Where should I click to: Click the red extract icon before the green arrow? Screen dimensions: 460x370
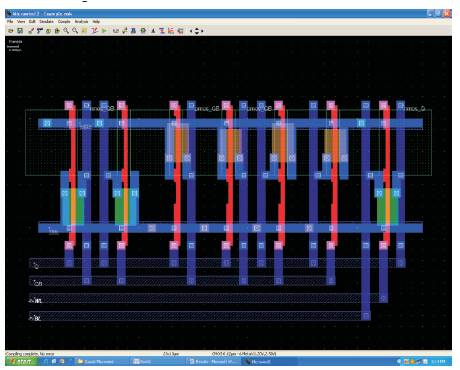point(95,31)
